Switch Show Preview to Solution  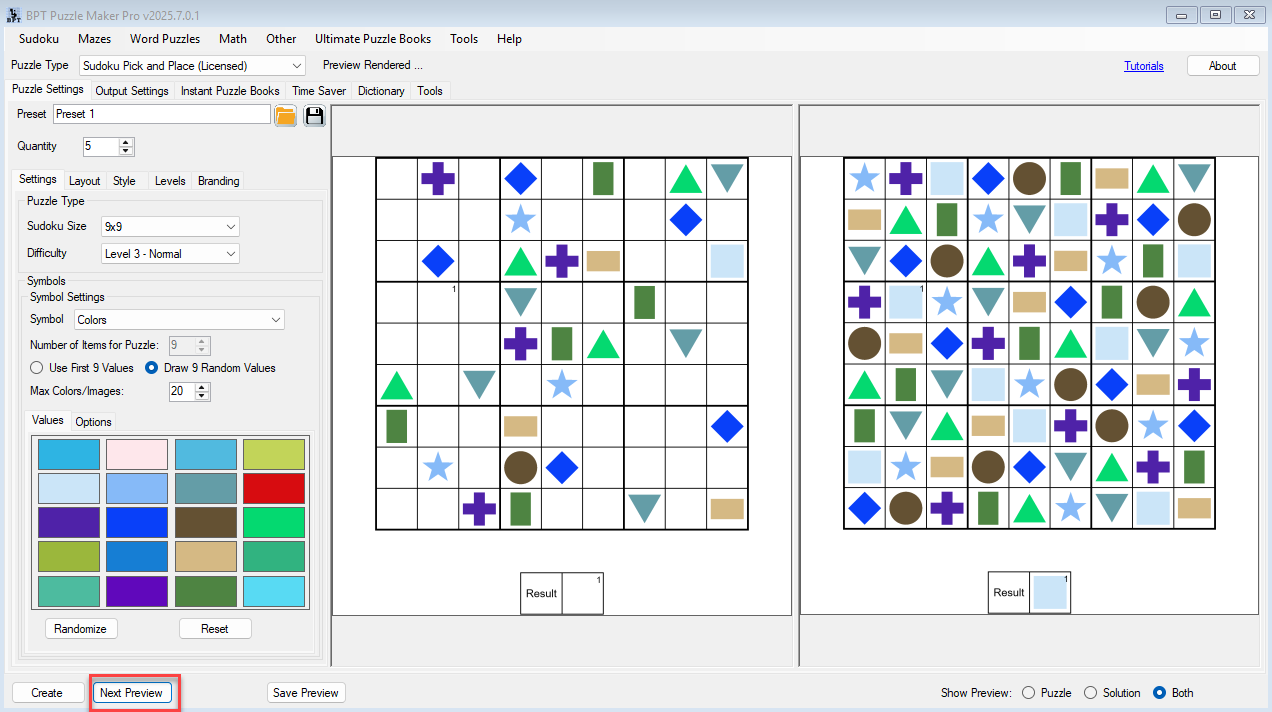click(x=1090, y=692)
